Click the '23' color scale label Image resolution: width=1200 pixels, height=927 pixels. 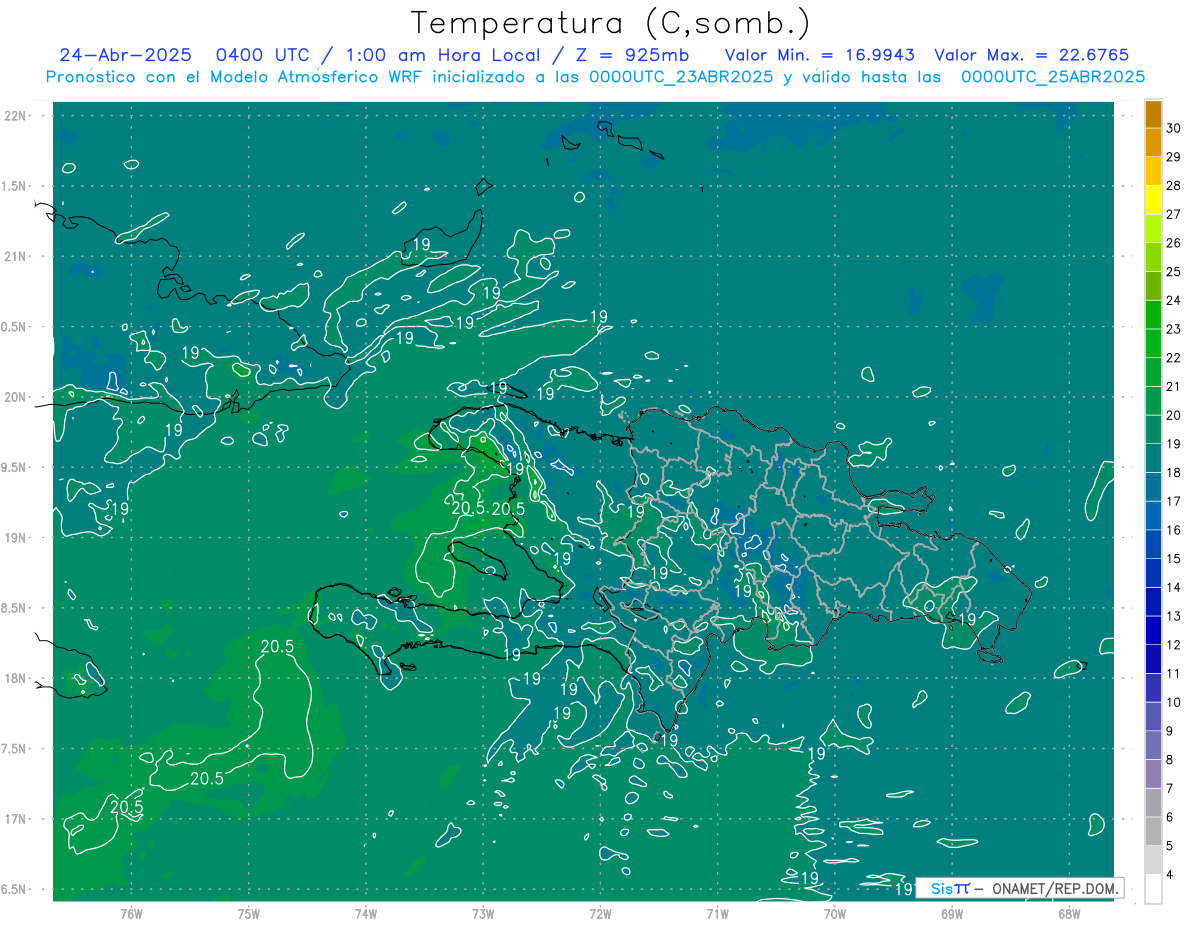(x=1173, y=329)
